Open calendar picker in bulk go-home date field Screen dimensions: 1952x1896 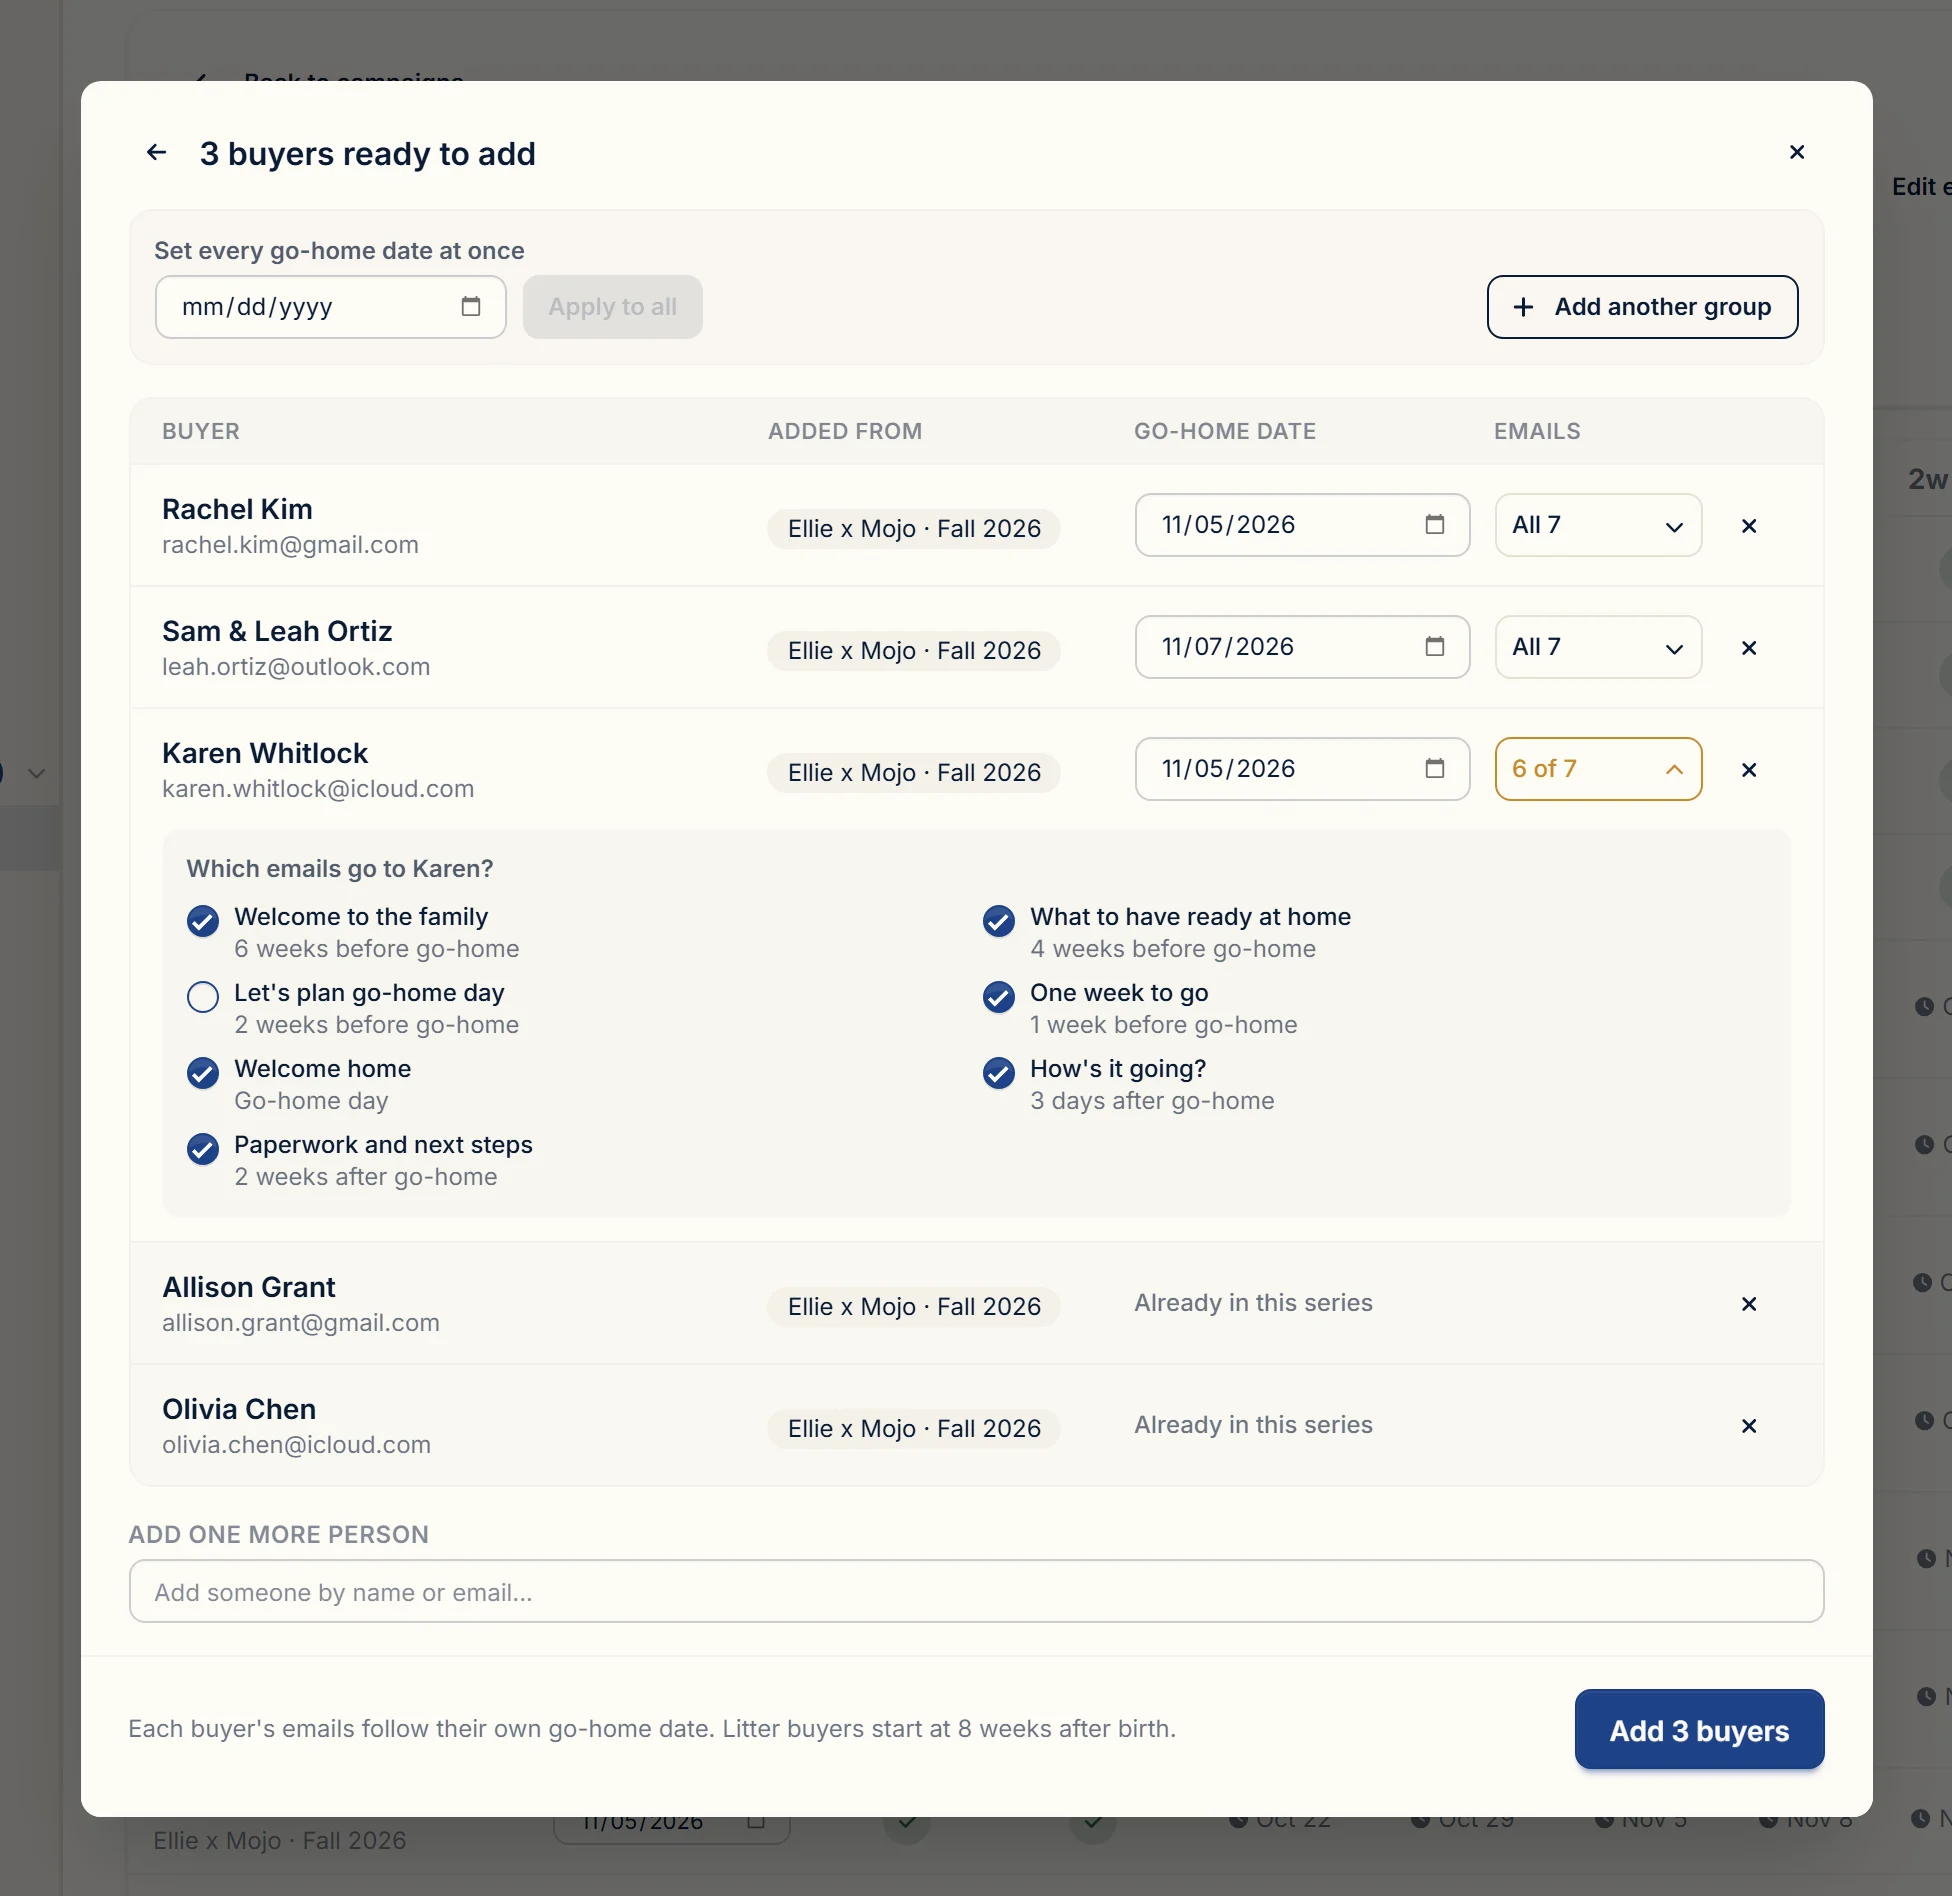pyautogui.click(x=471, y=307)
